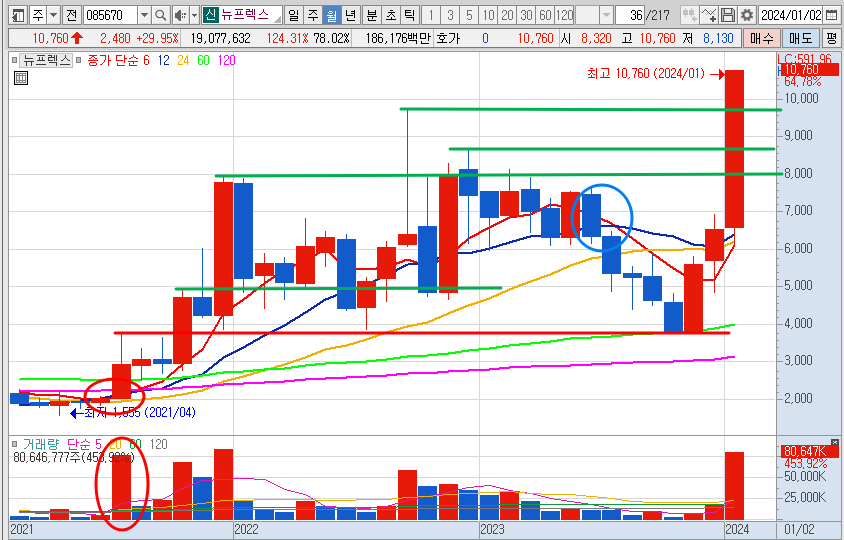
Task: Click the 30 interval button
Action: tap(526, 15)
